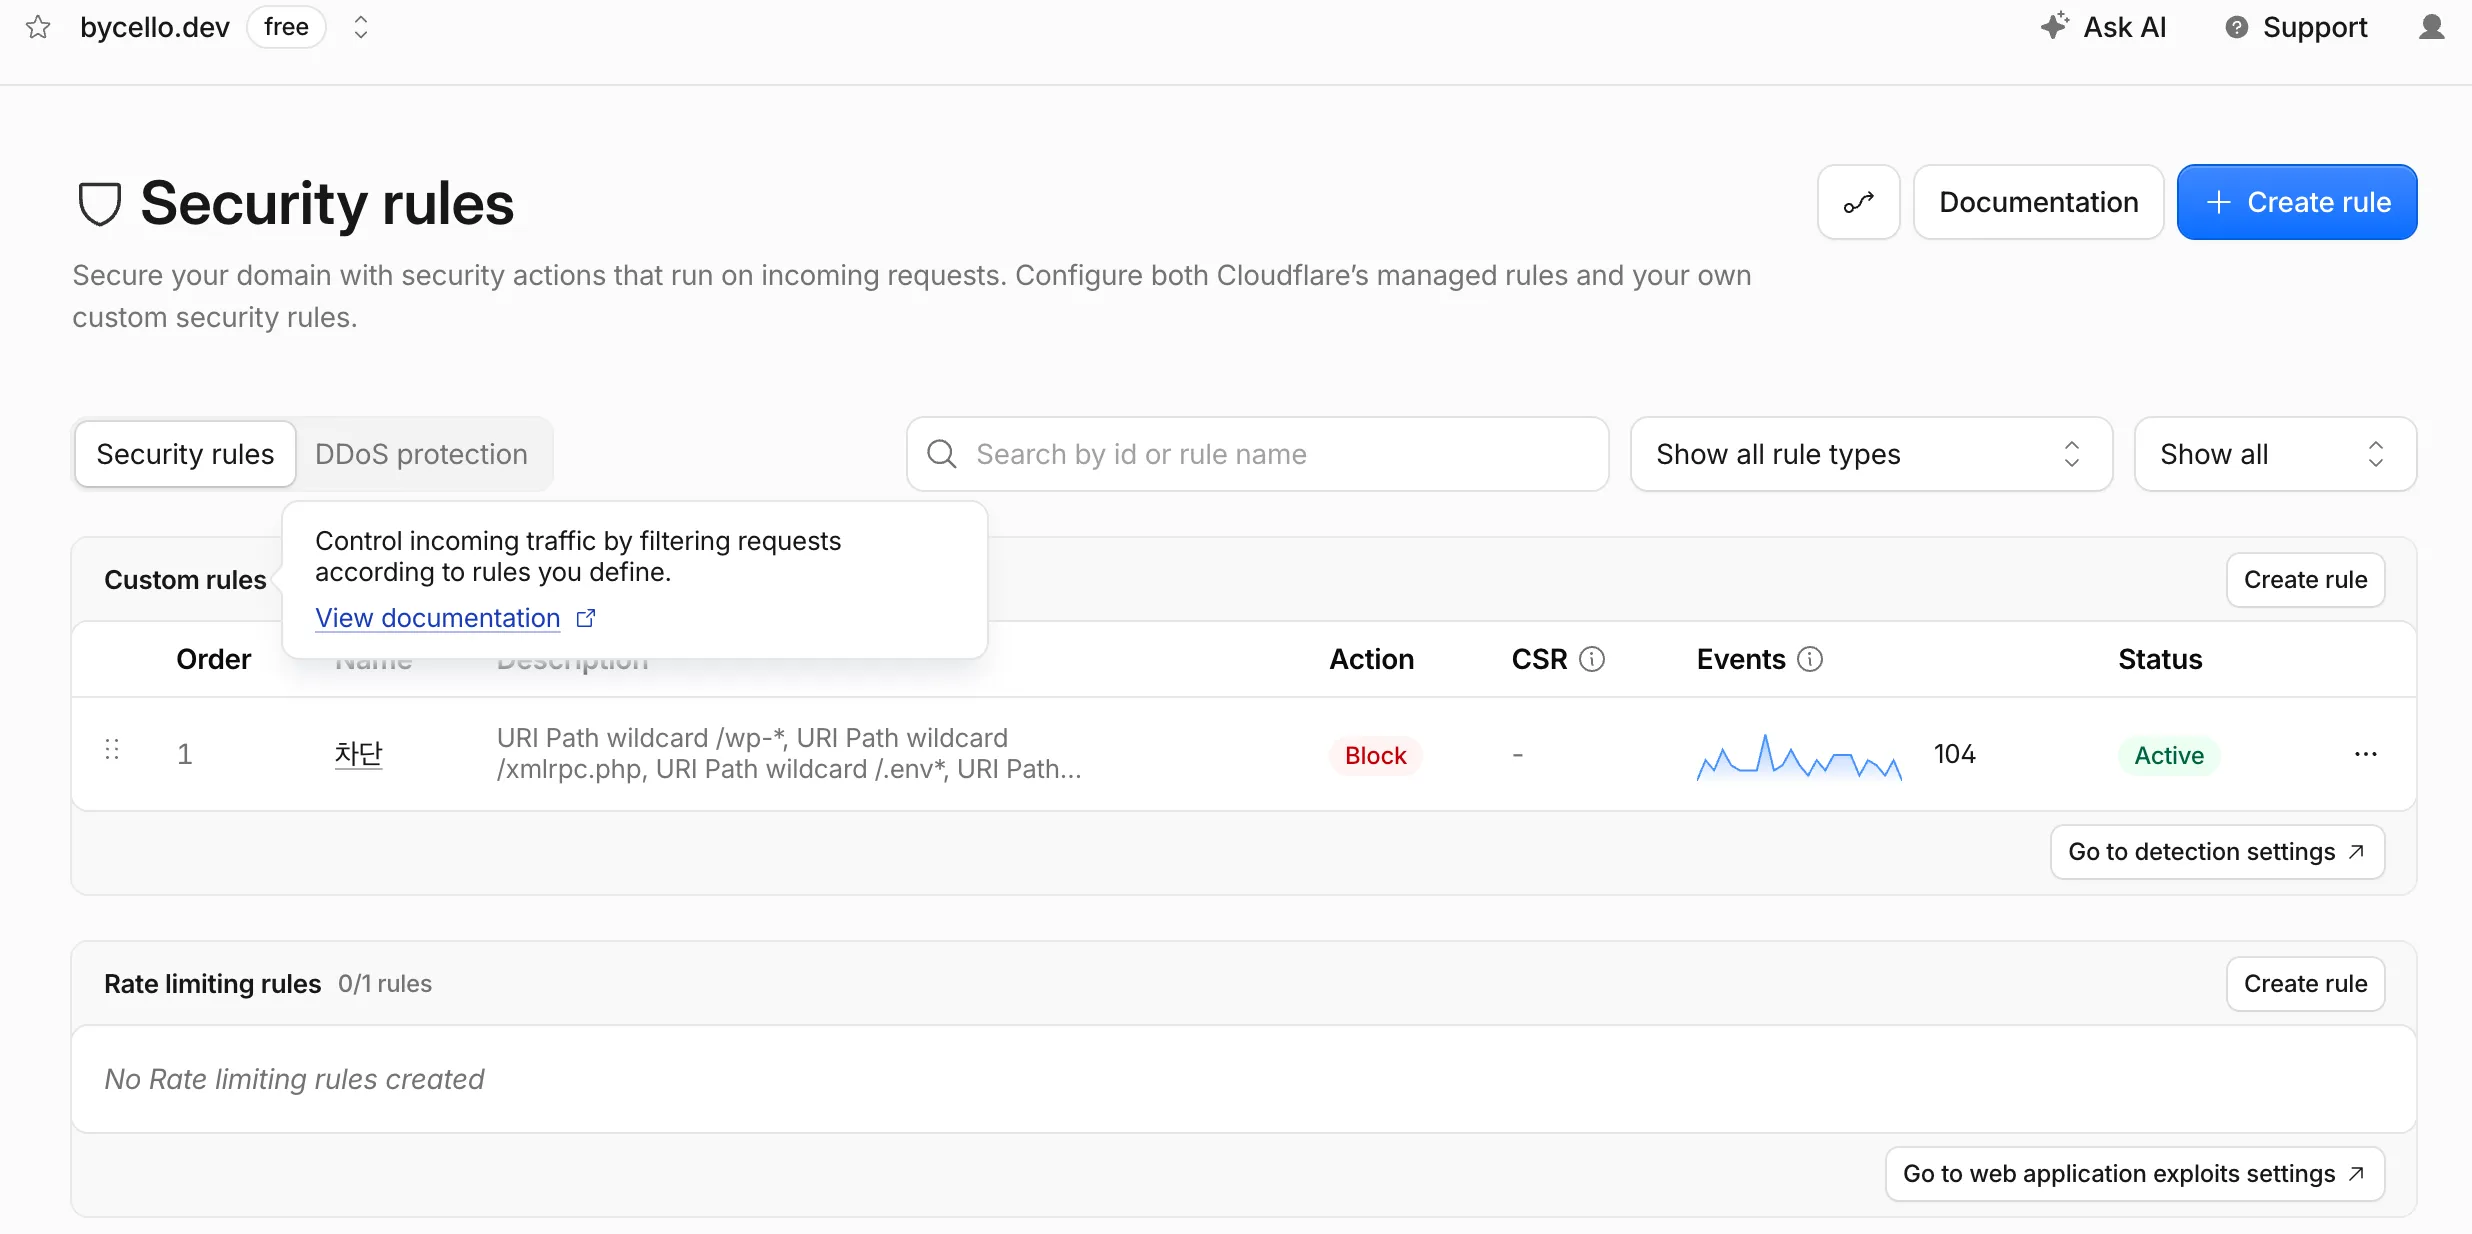The image size is (2472, 1234).
Task: Click the traffic flow diagram icon button
Action: click(x=1858, y=202)
